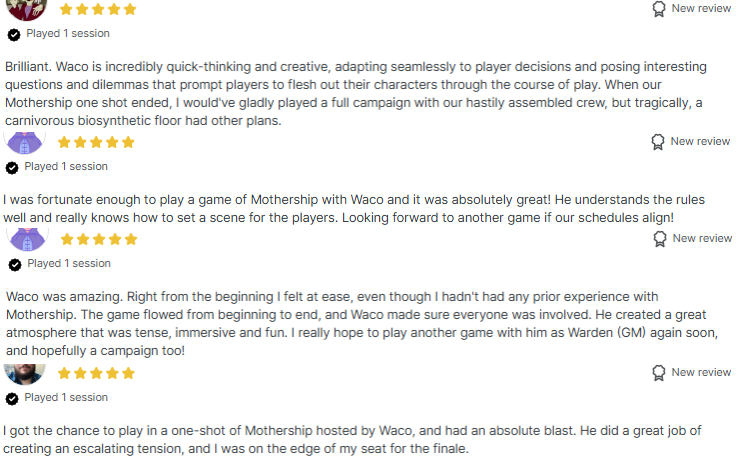Click the award ribbon icon on the topmost review
The height and width of the screenshot is (460, 737).
pos(659,9)
